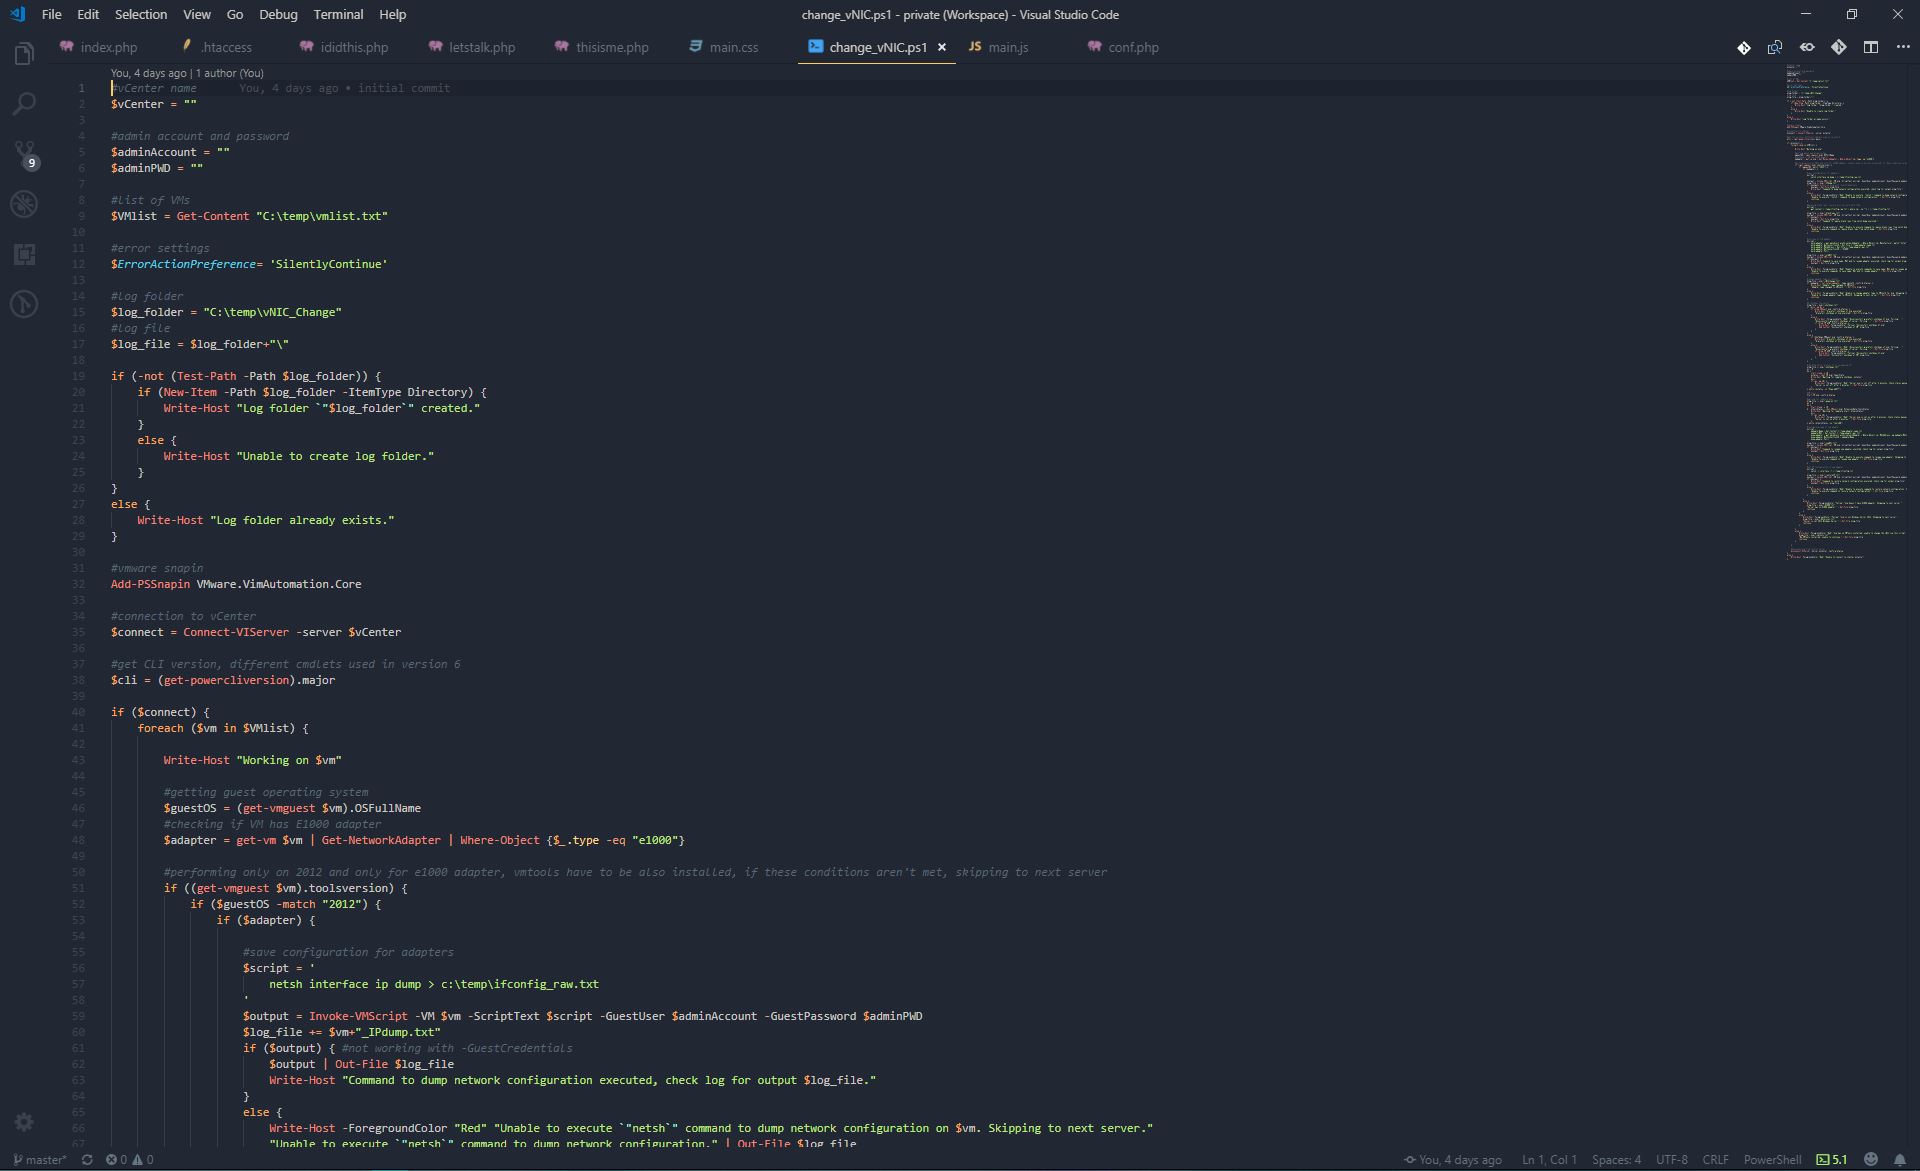Click PowerShell version 5.1 indicator
This screenshot has height=1171, width=1920.
coord(1832,1160)
